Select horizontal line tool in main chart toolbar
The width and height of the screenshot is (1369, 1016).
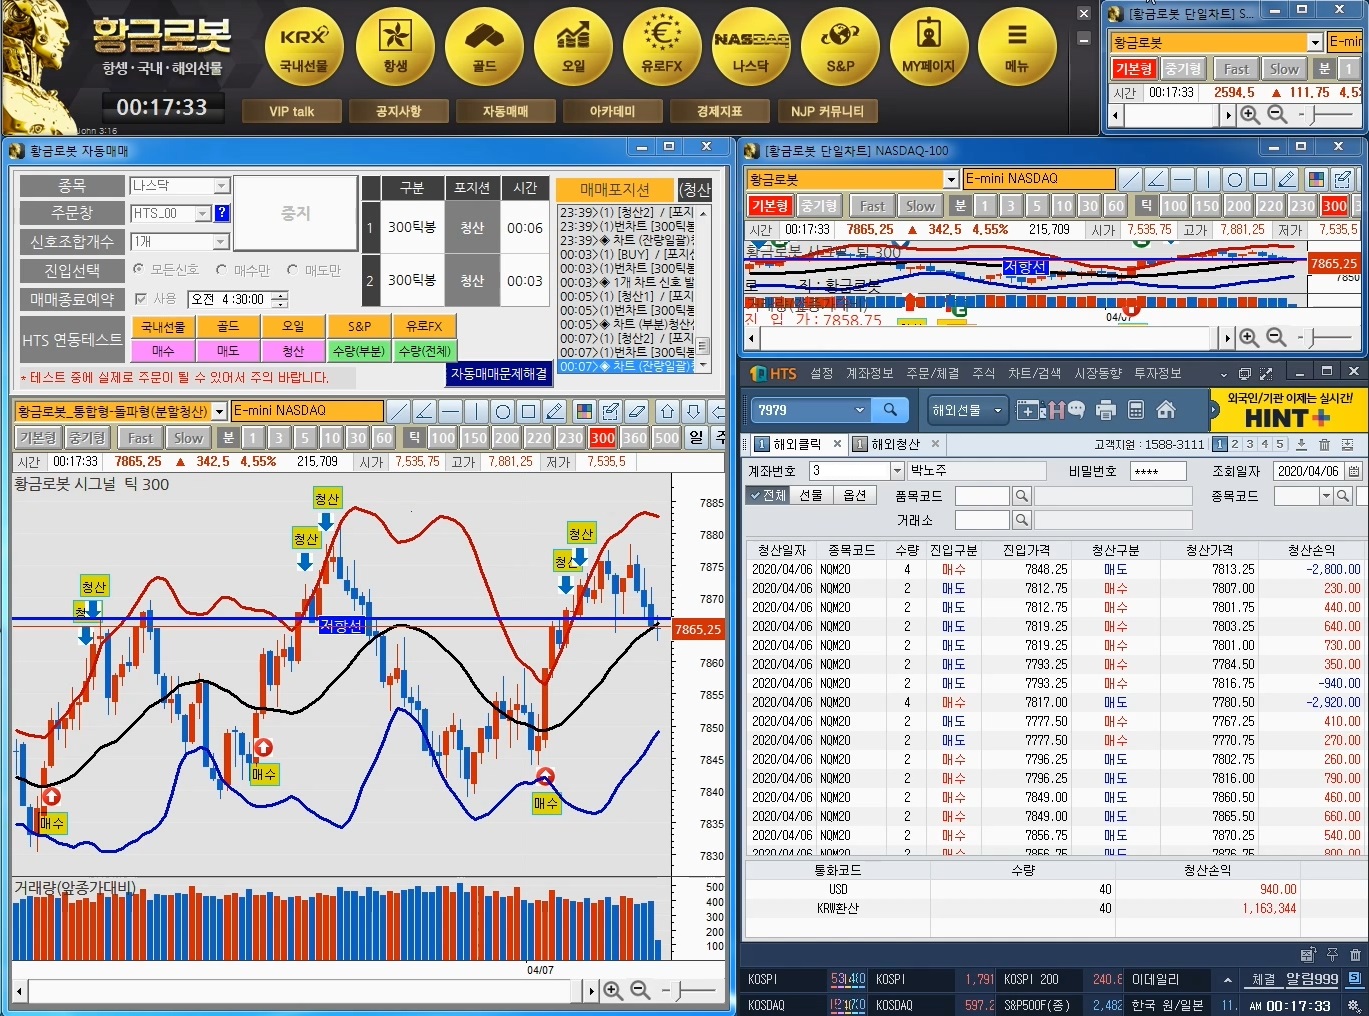[x=450, y=411]
